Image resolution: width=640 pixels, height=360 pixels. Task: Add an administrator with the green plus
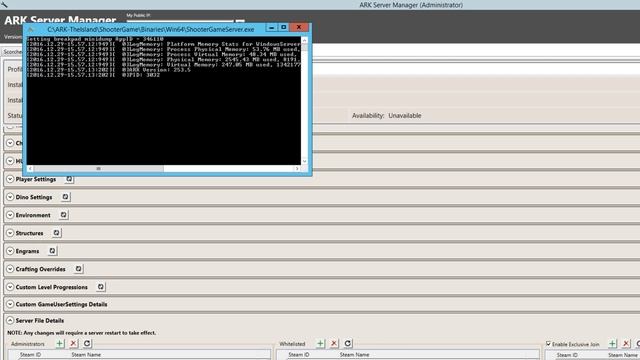(60, 344)
